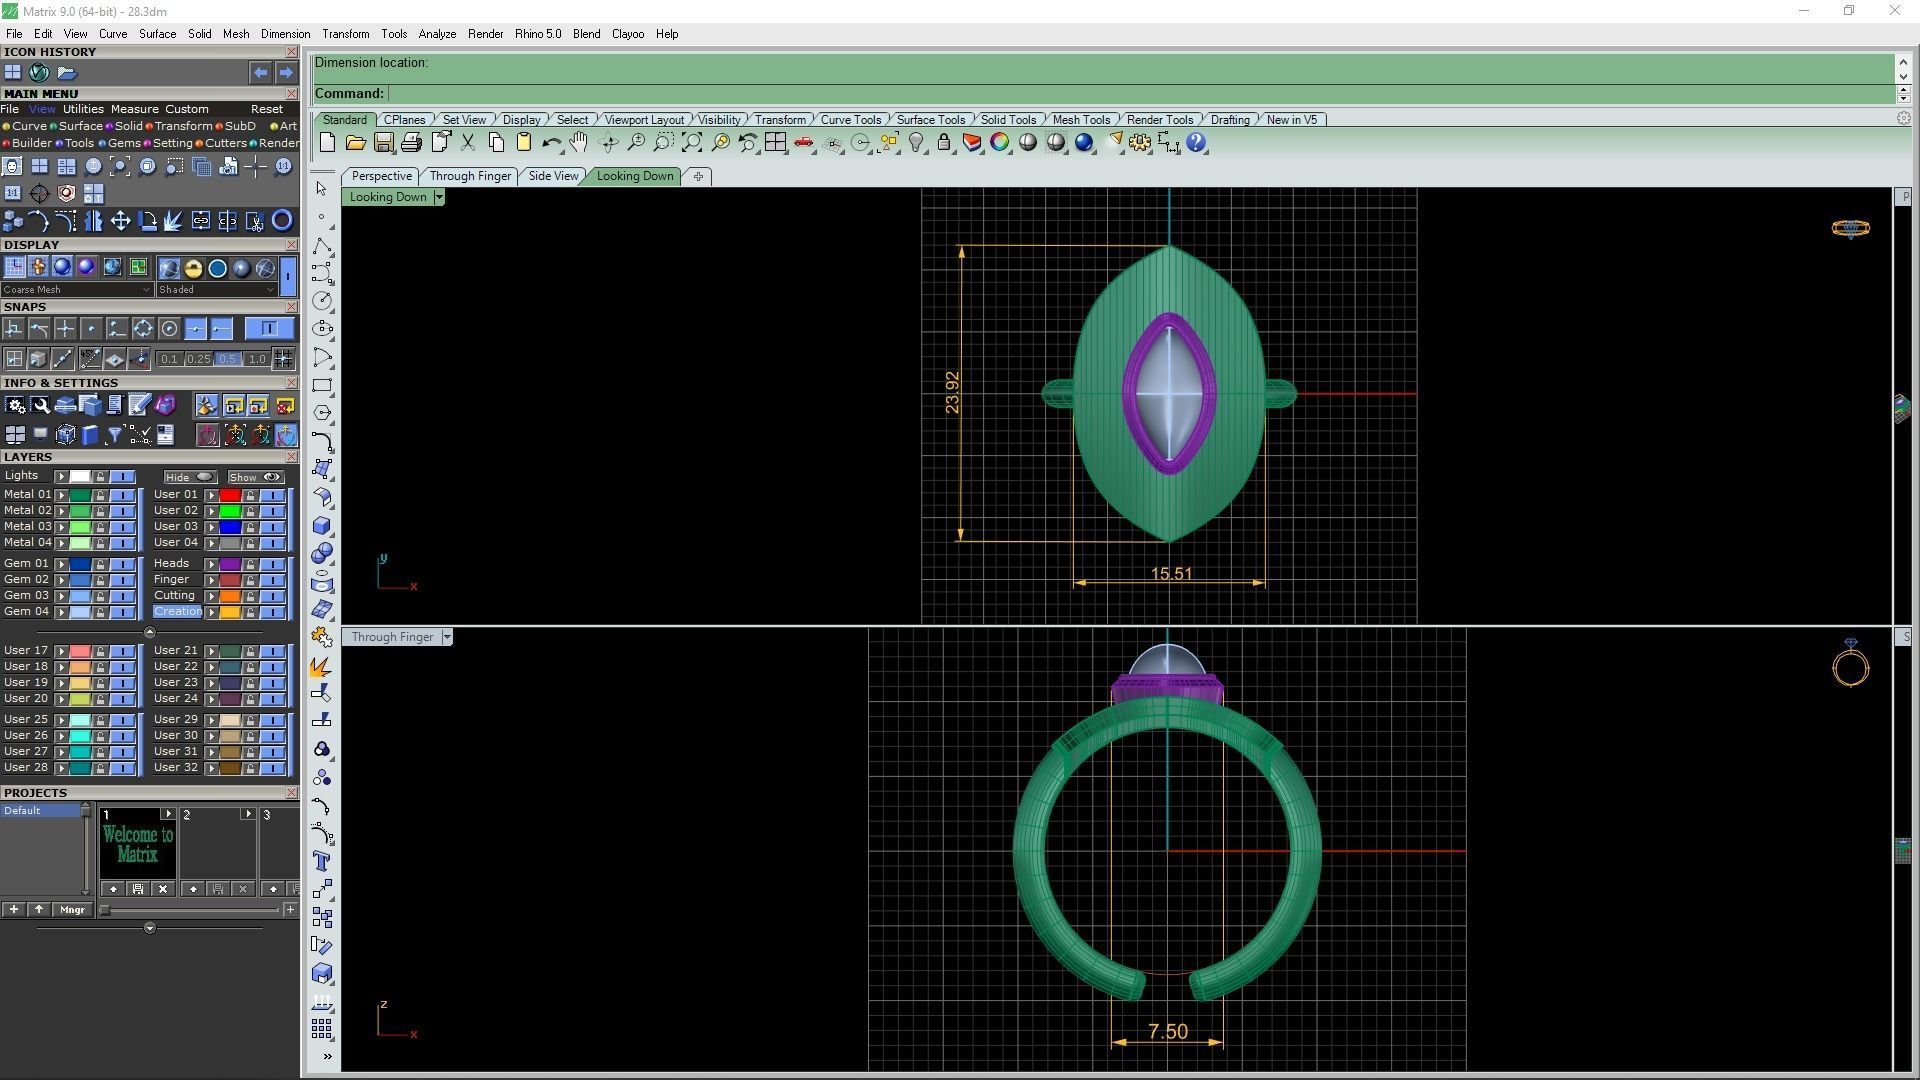Click the Text tool icon in side toolbar
Screen dimensions: 1920x1080
pos(322,861)
